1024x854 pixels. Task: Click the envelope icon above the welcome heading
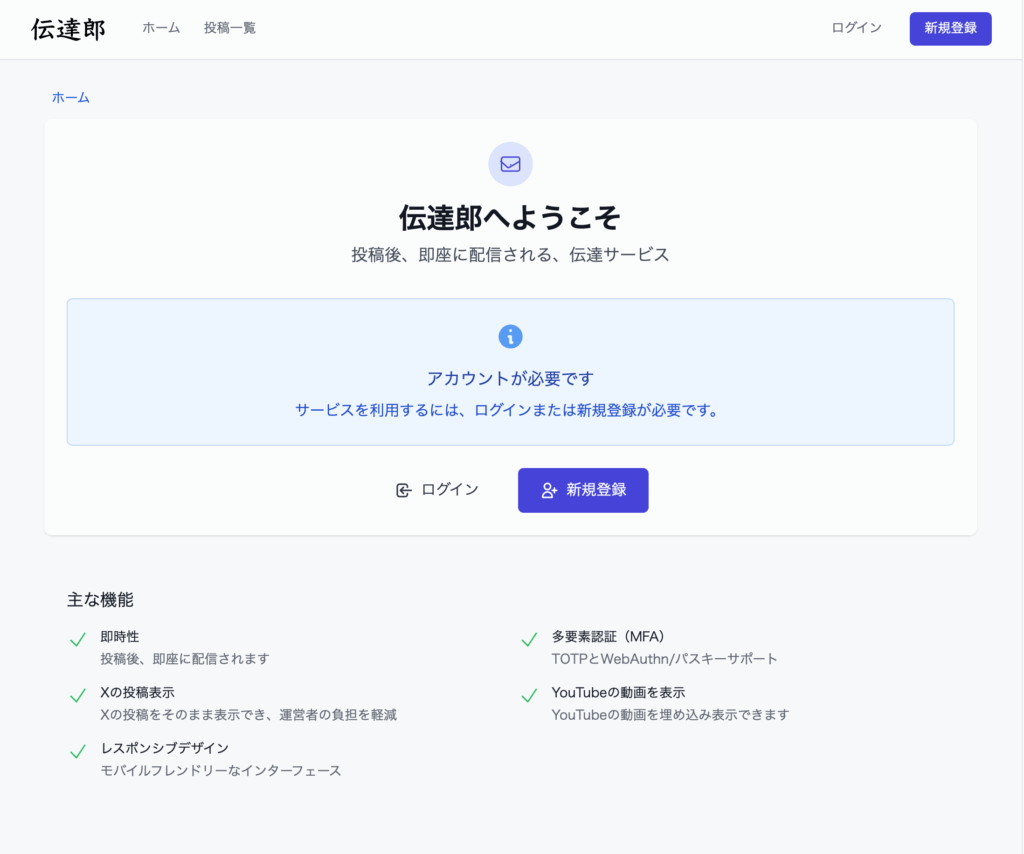coord(510,163)
